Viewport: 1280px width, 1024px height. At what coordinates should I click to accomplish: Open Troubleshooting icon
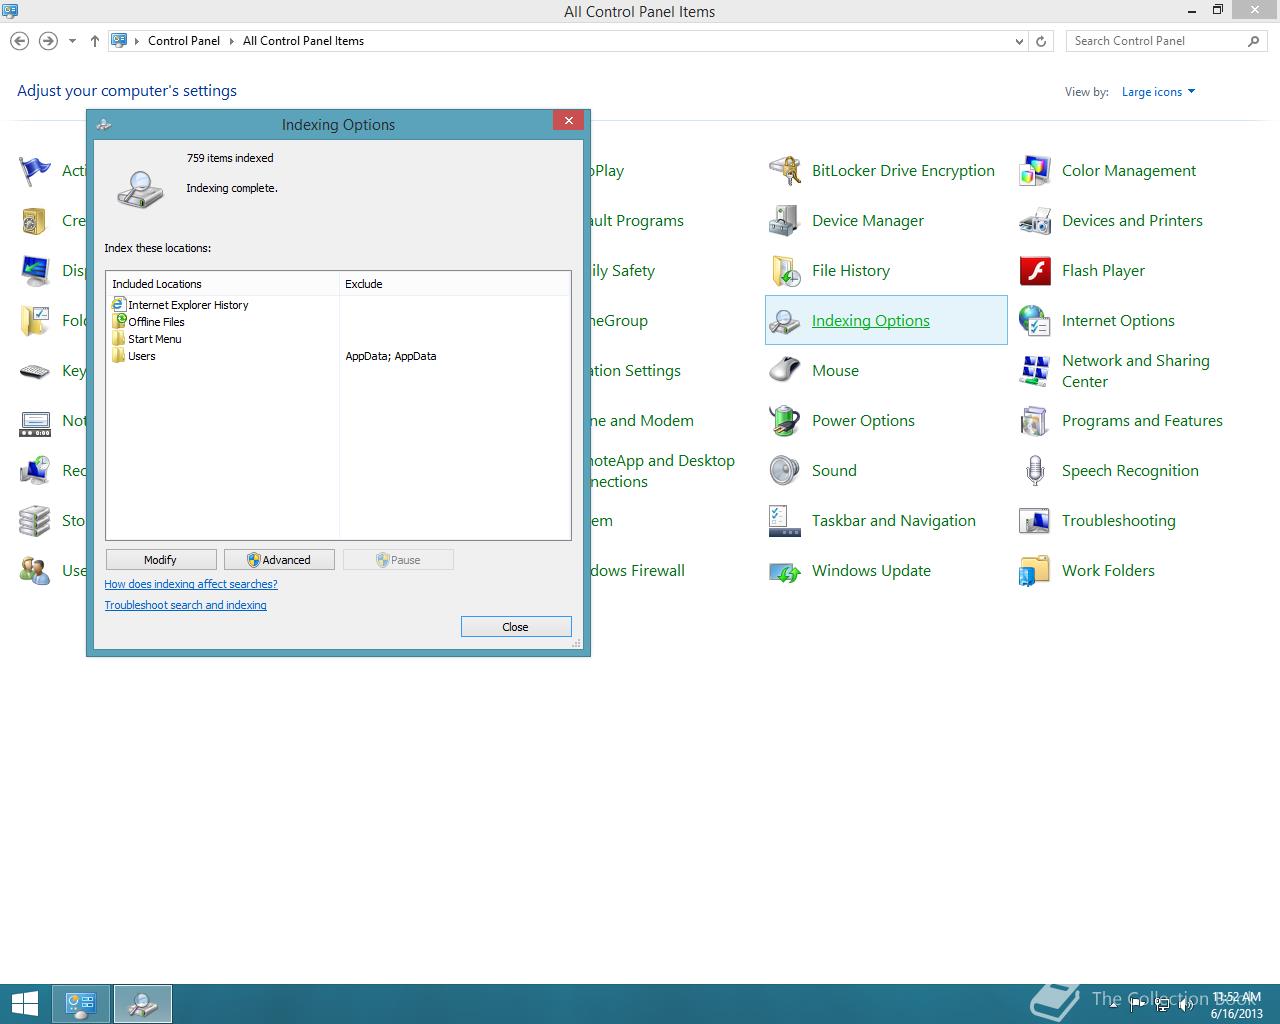click(1035, 521)
